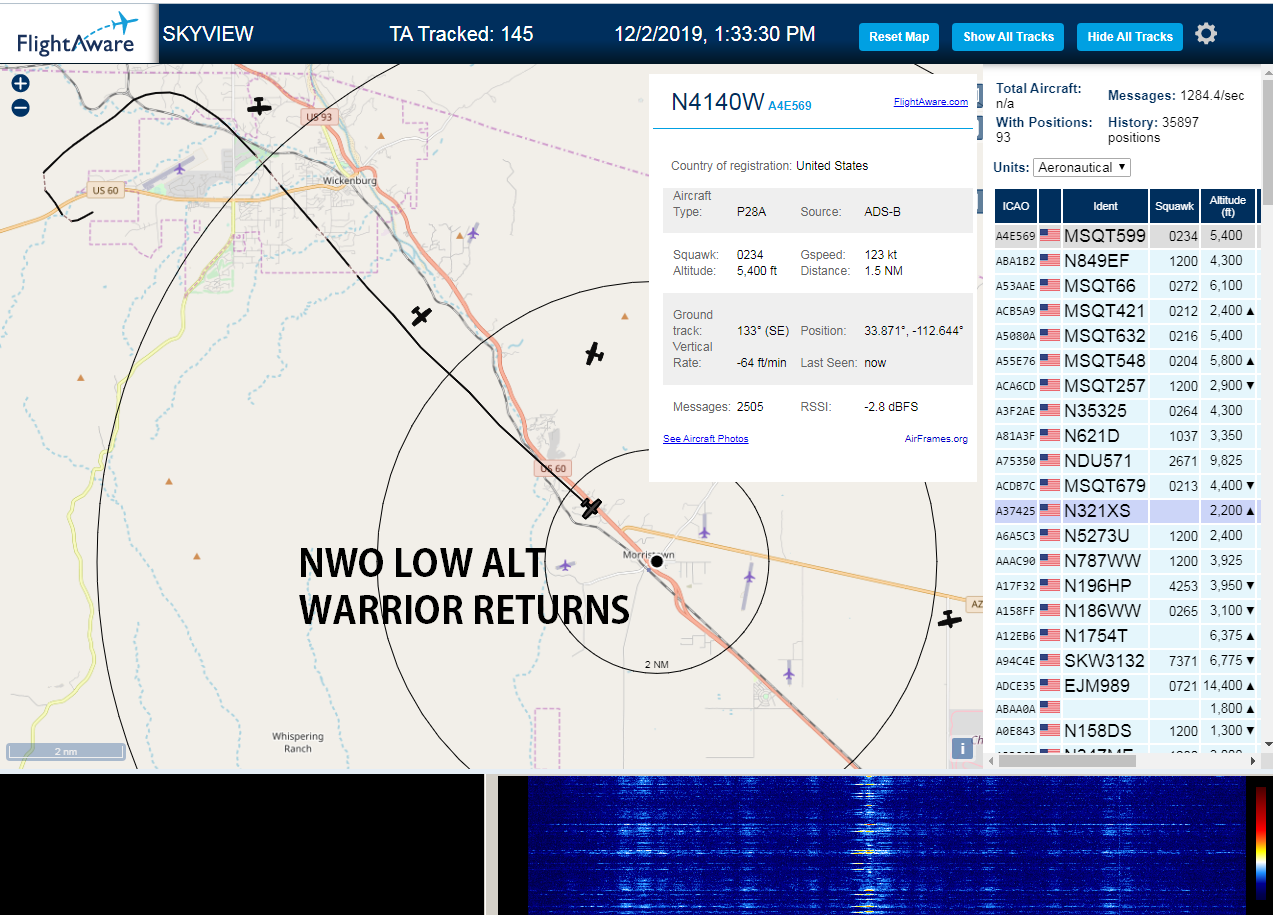Screen dimensions: 1273x915
Task: Select MSQT548 aircraft row
Action: coord(1127,361)
